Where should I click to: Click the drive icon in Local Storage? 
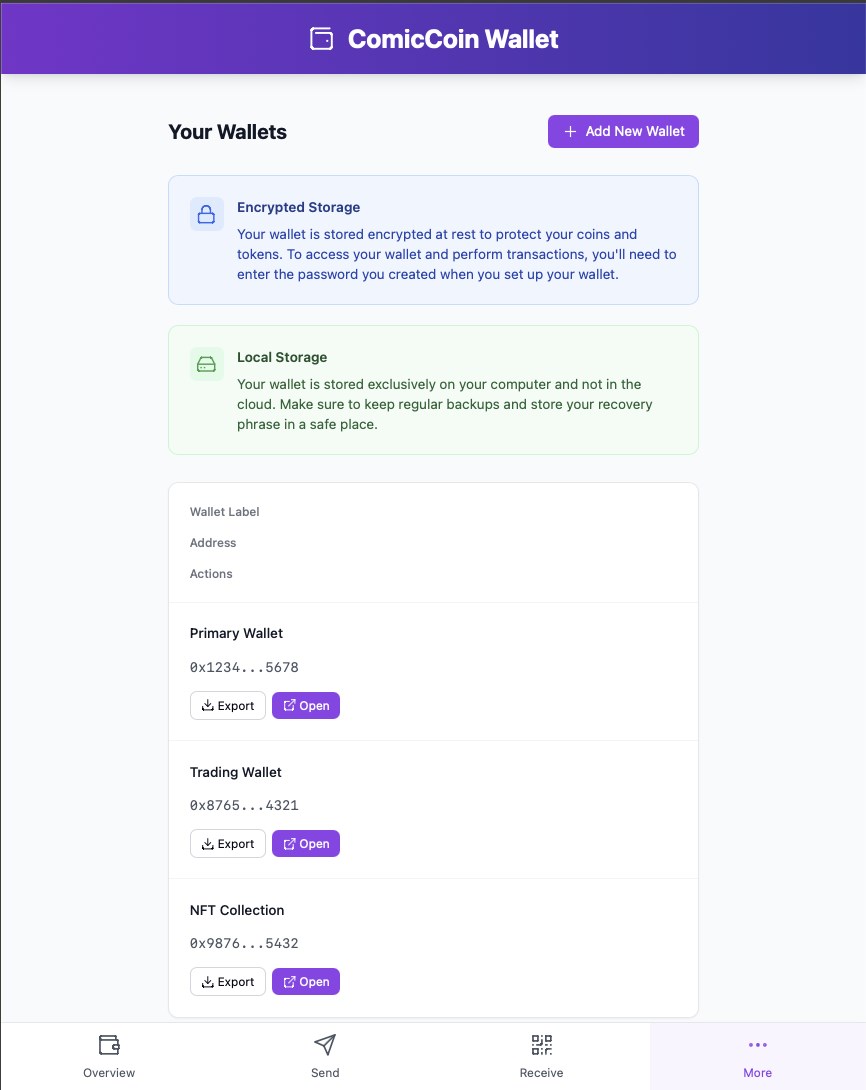(x=206, y=364)
